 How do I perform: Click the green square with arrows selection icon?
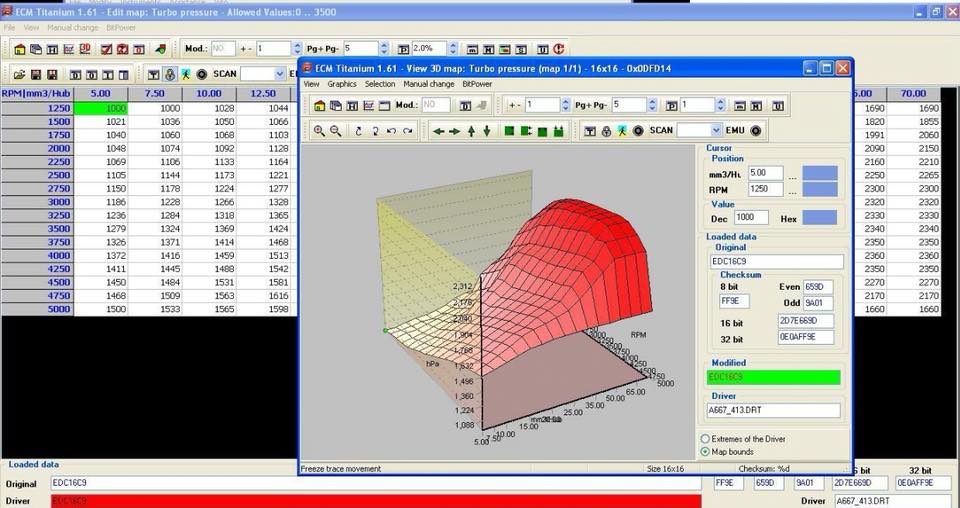coord(525,130)
